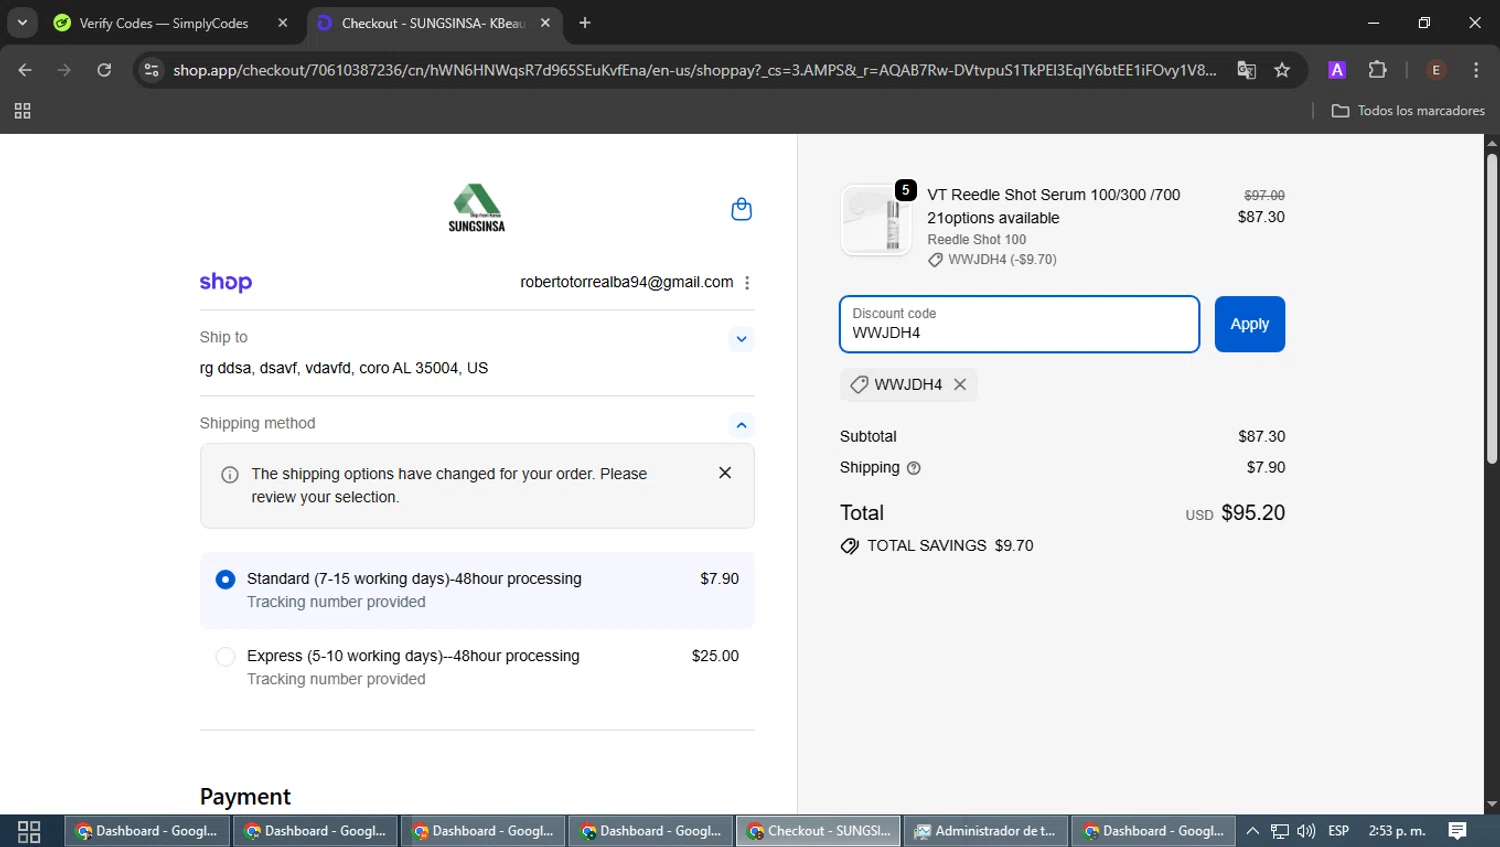Screen dimensions: 1500x847
Task: Open a new browser tab
Action: [585, 23]
